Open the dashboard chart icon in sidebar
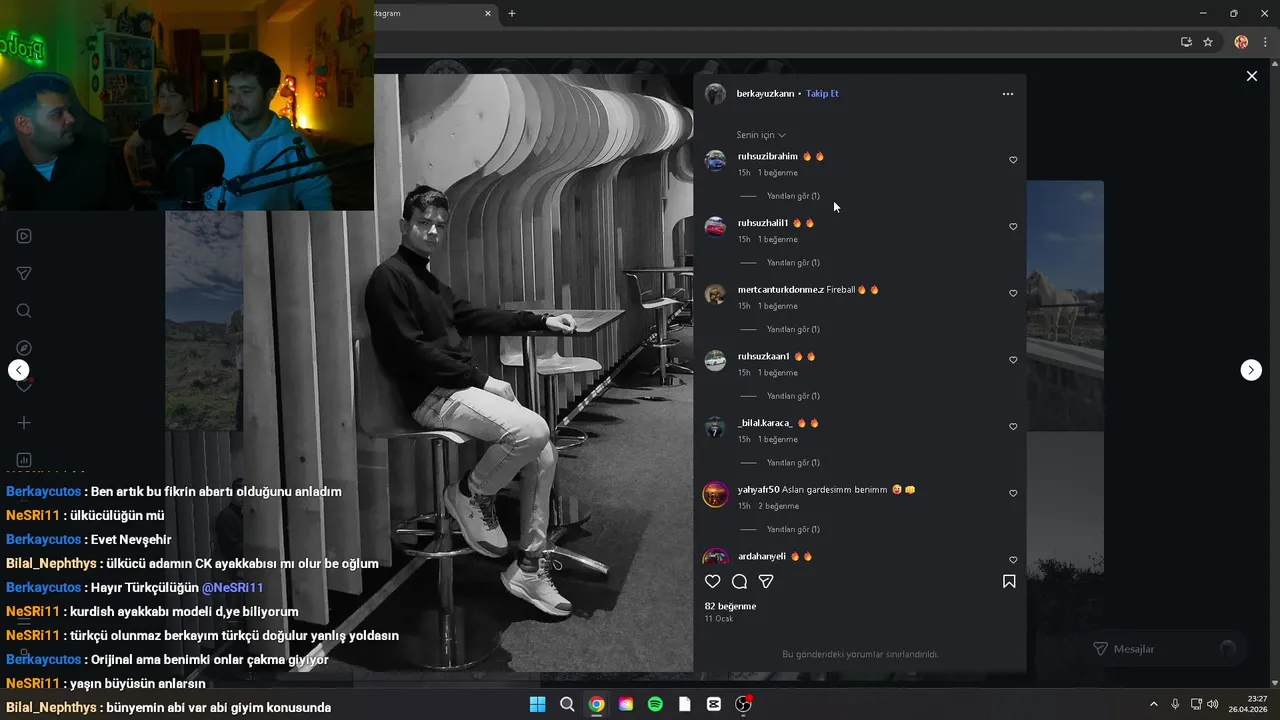 coord(24,460)
